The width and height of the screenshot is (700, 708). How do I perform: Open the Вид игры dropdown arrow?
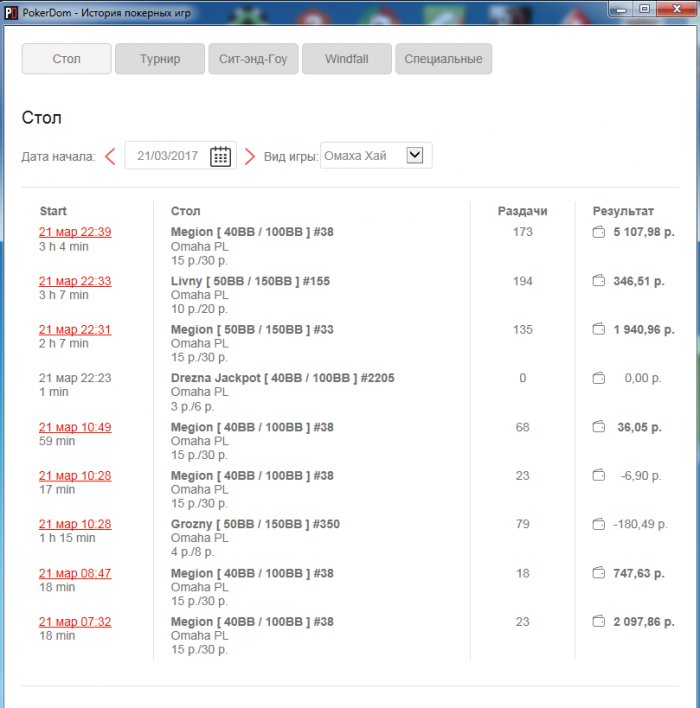[x=415, y=155]
